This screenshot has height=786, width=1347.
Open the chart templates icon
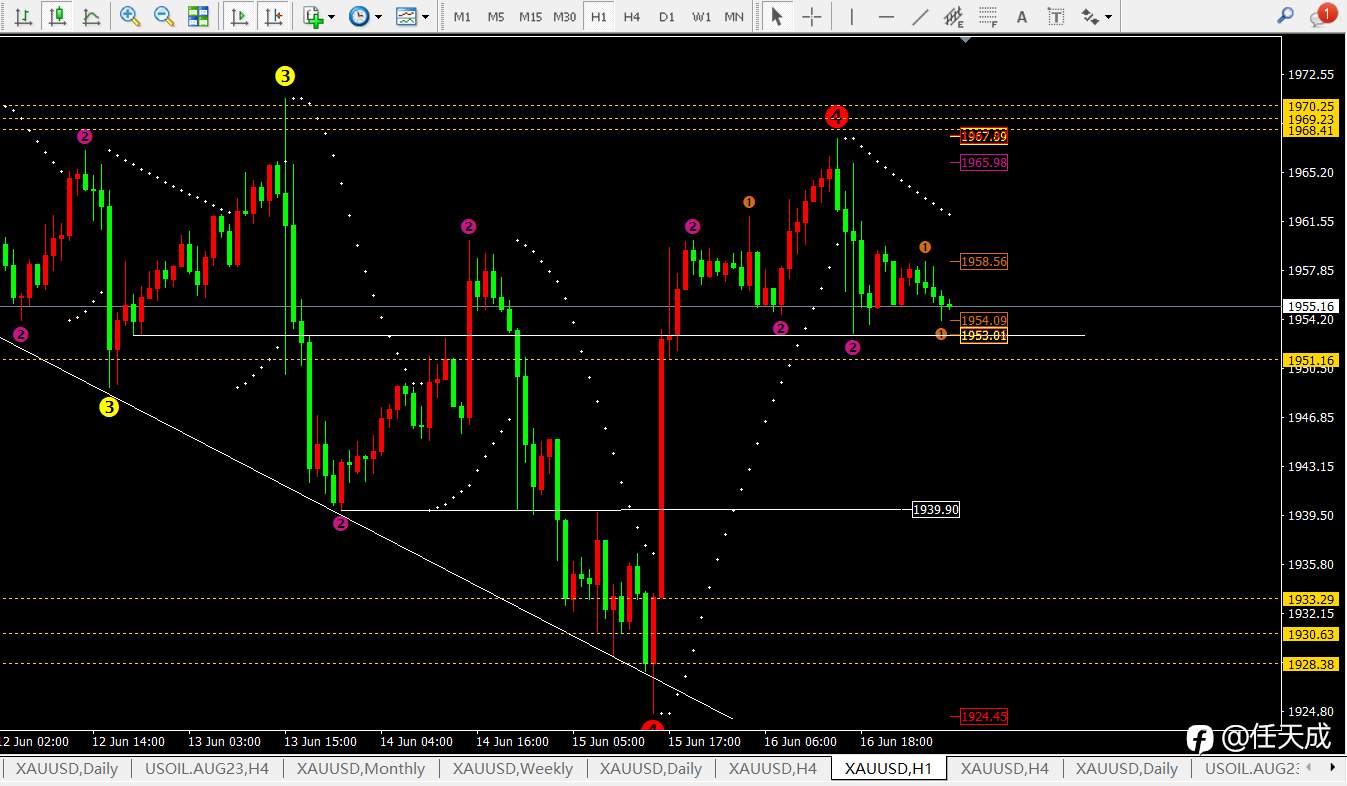[406, 16]
